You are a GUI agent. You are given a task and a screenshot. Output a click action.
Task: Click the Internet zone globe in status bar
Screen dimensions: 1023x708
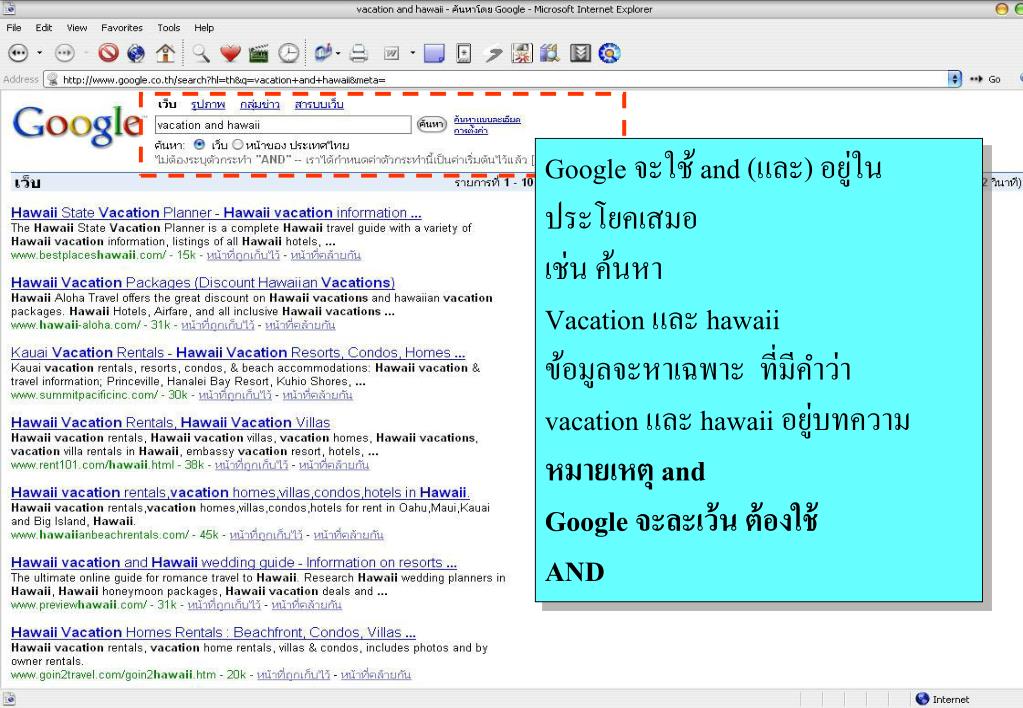point(922,699)
